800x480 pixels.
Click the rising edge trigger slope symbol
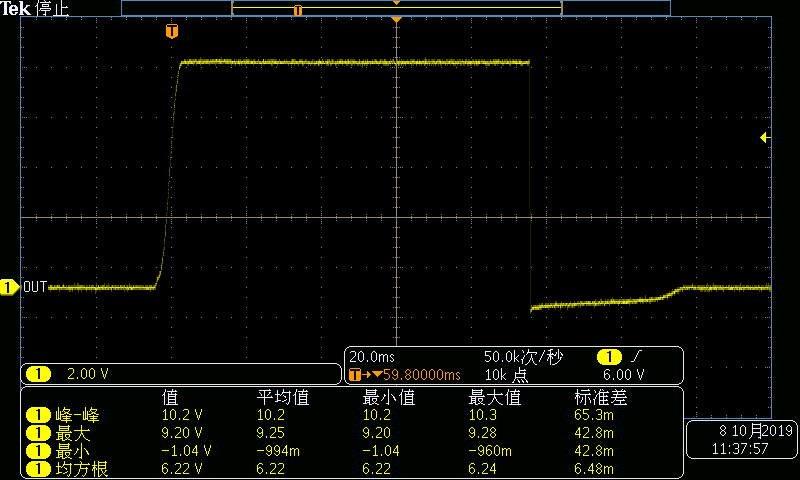[637, 356]
